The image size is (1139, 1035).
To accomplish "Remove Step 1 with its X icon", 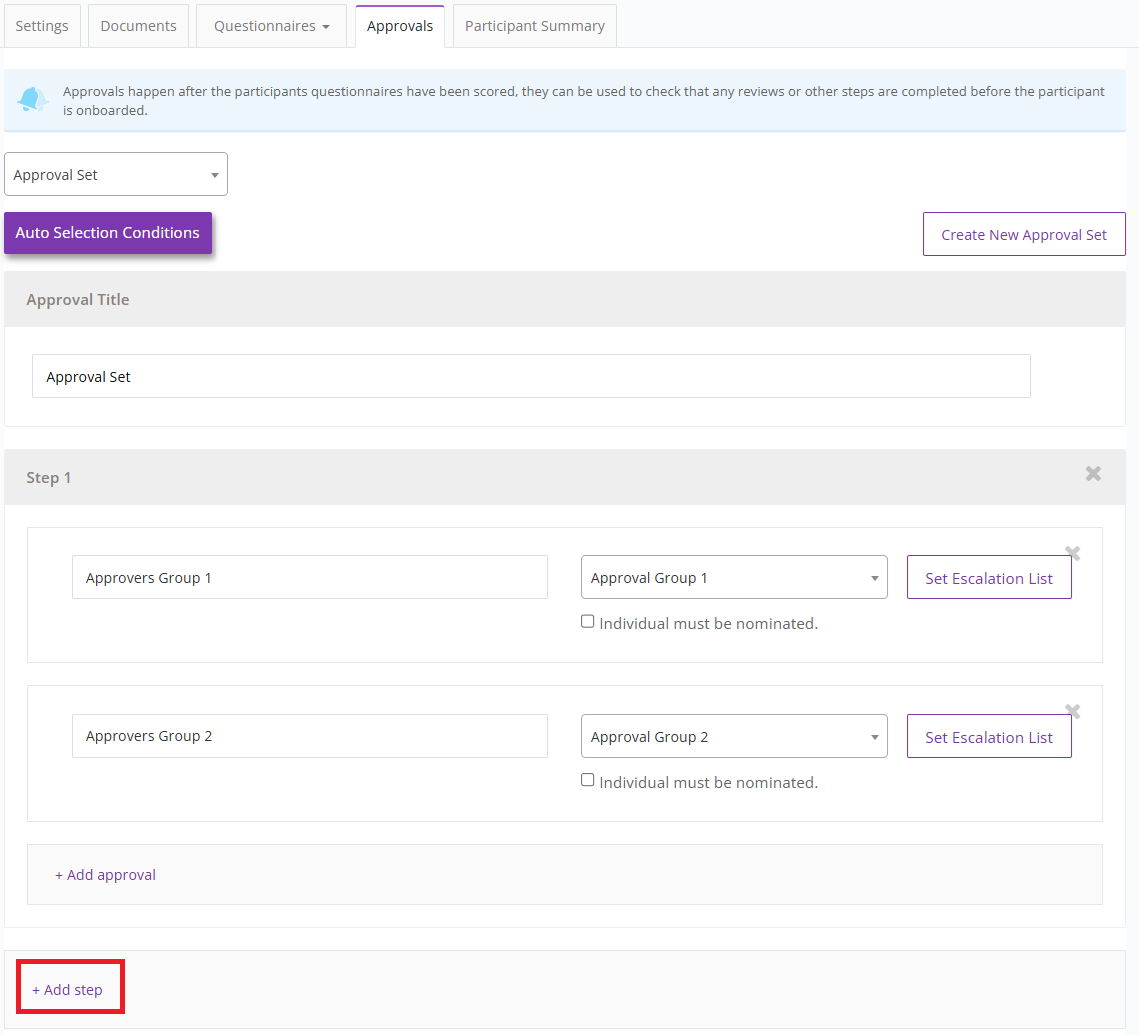I will (1093, 474).
